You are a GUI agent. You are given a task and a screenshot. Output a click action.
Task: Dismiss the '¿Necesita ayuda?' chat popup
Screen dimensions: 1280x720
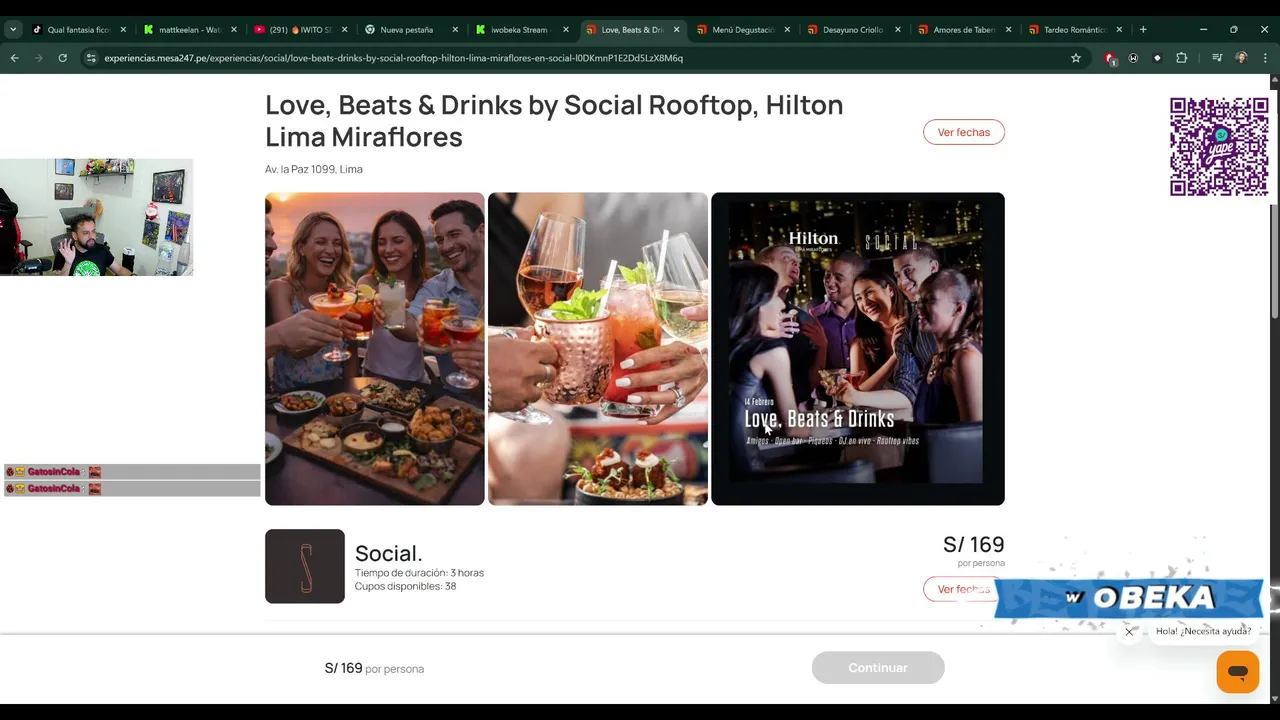pos(1129,632)
